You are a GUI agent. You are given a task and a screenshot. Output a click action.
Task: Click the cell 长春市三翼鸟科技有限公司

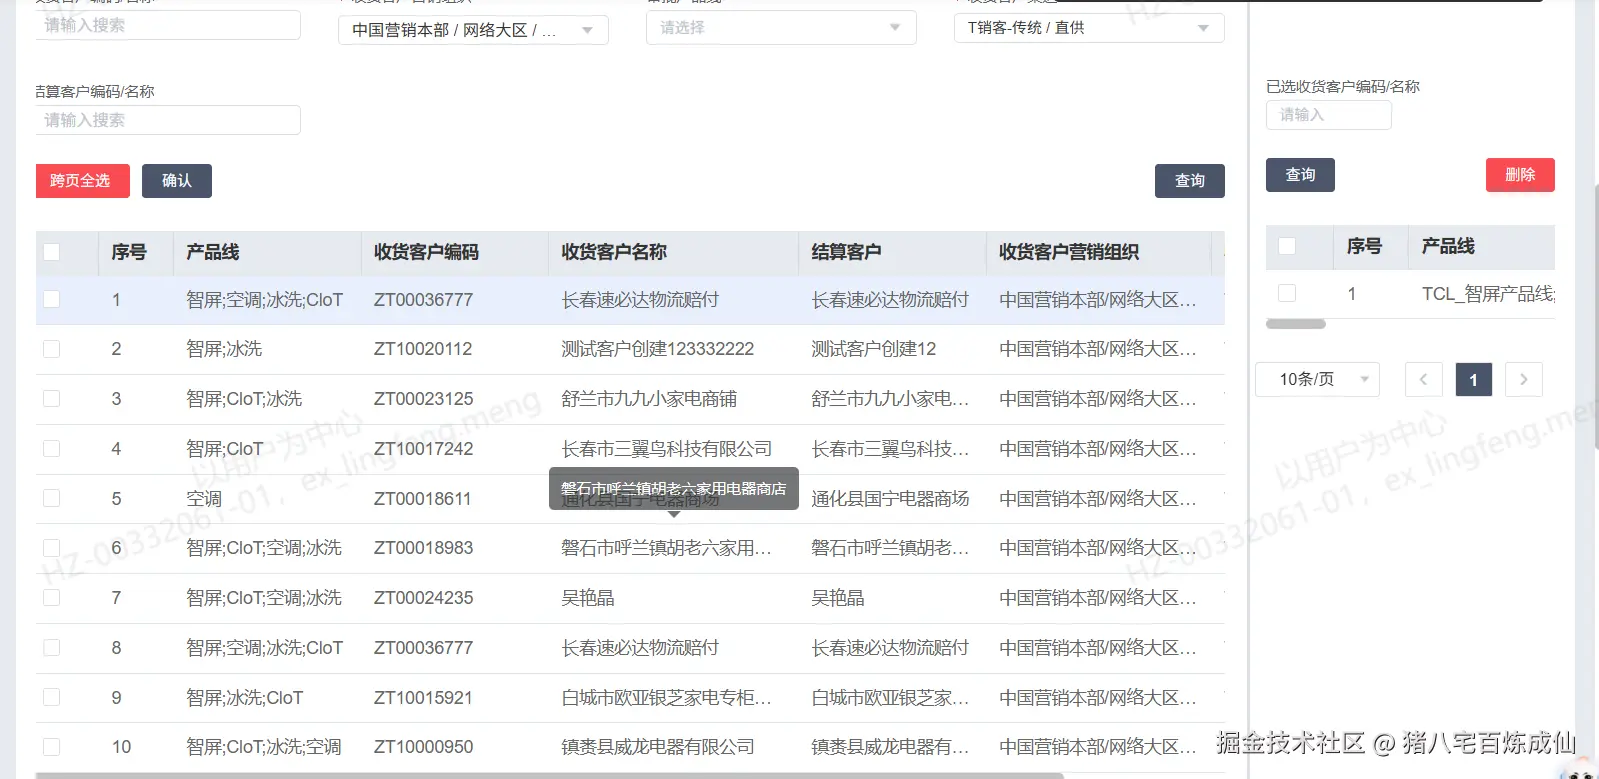[x=667, y=449]
